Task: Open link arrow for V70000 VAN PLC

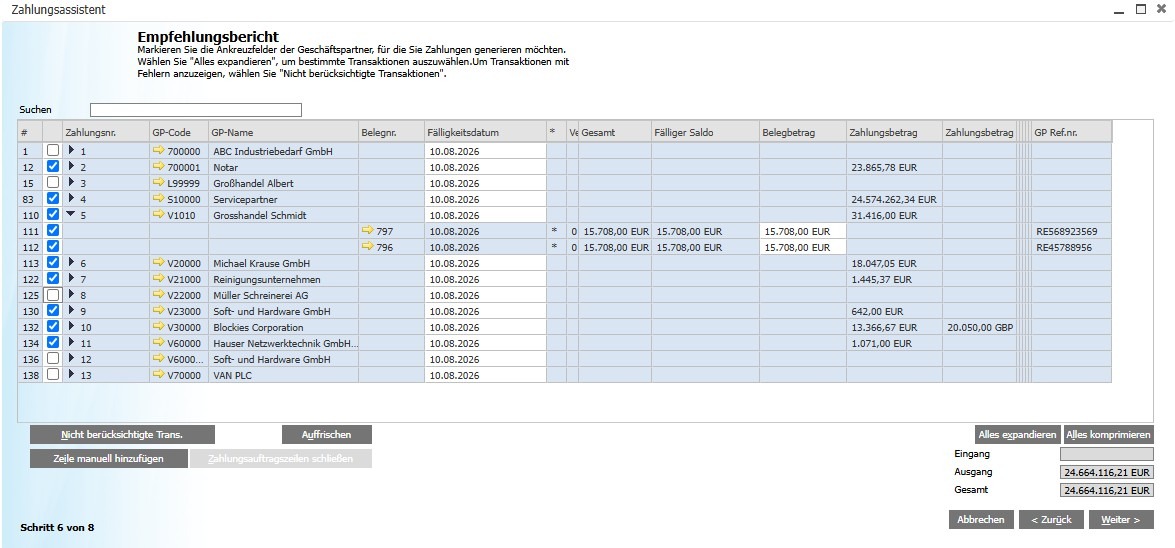Action: 158,375
